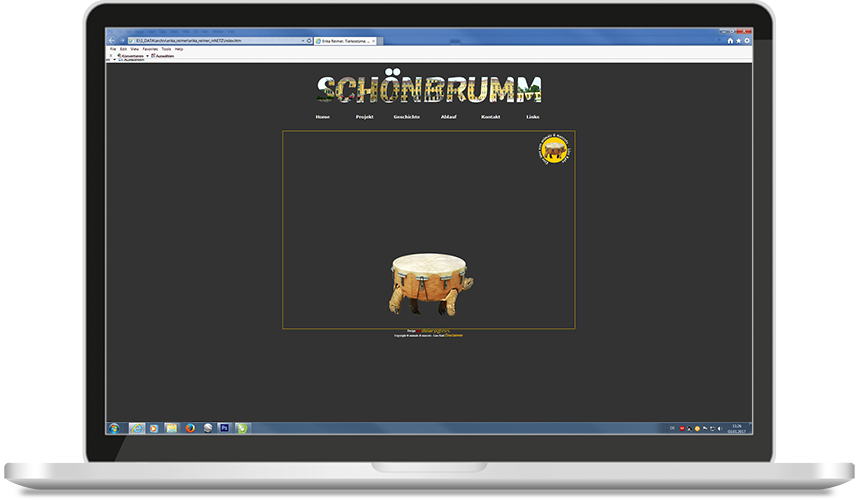Open the Geschichte page link
The width and height of the screenshot is (859, 500).
(406, 117)
